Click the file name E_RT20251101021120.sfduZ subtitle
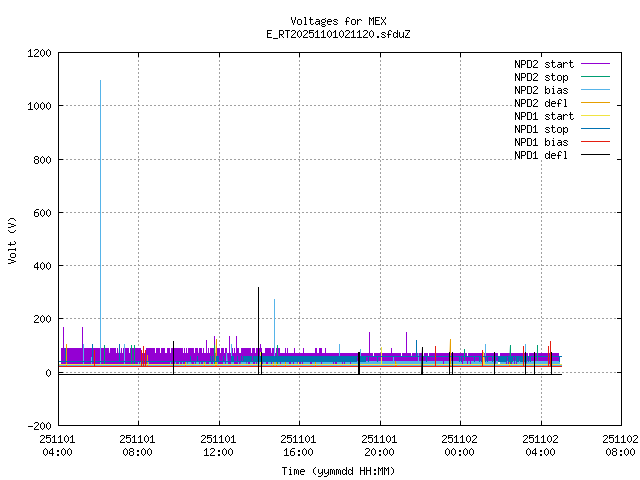This screenshot has width=640, height=480. pyautogui.click(x=338, y=34)
